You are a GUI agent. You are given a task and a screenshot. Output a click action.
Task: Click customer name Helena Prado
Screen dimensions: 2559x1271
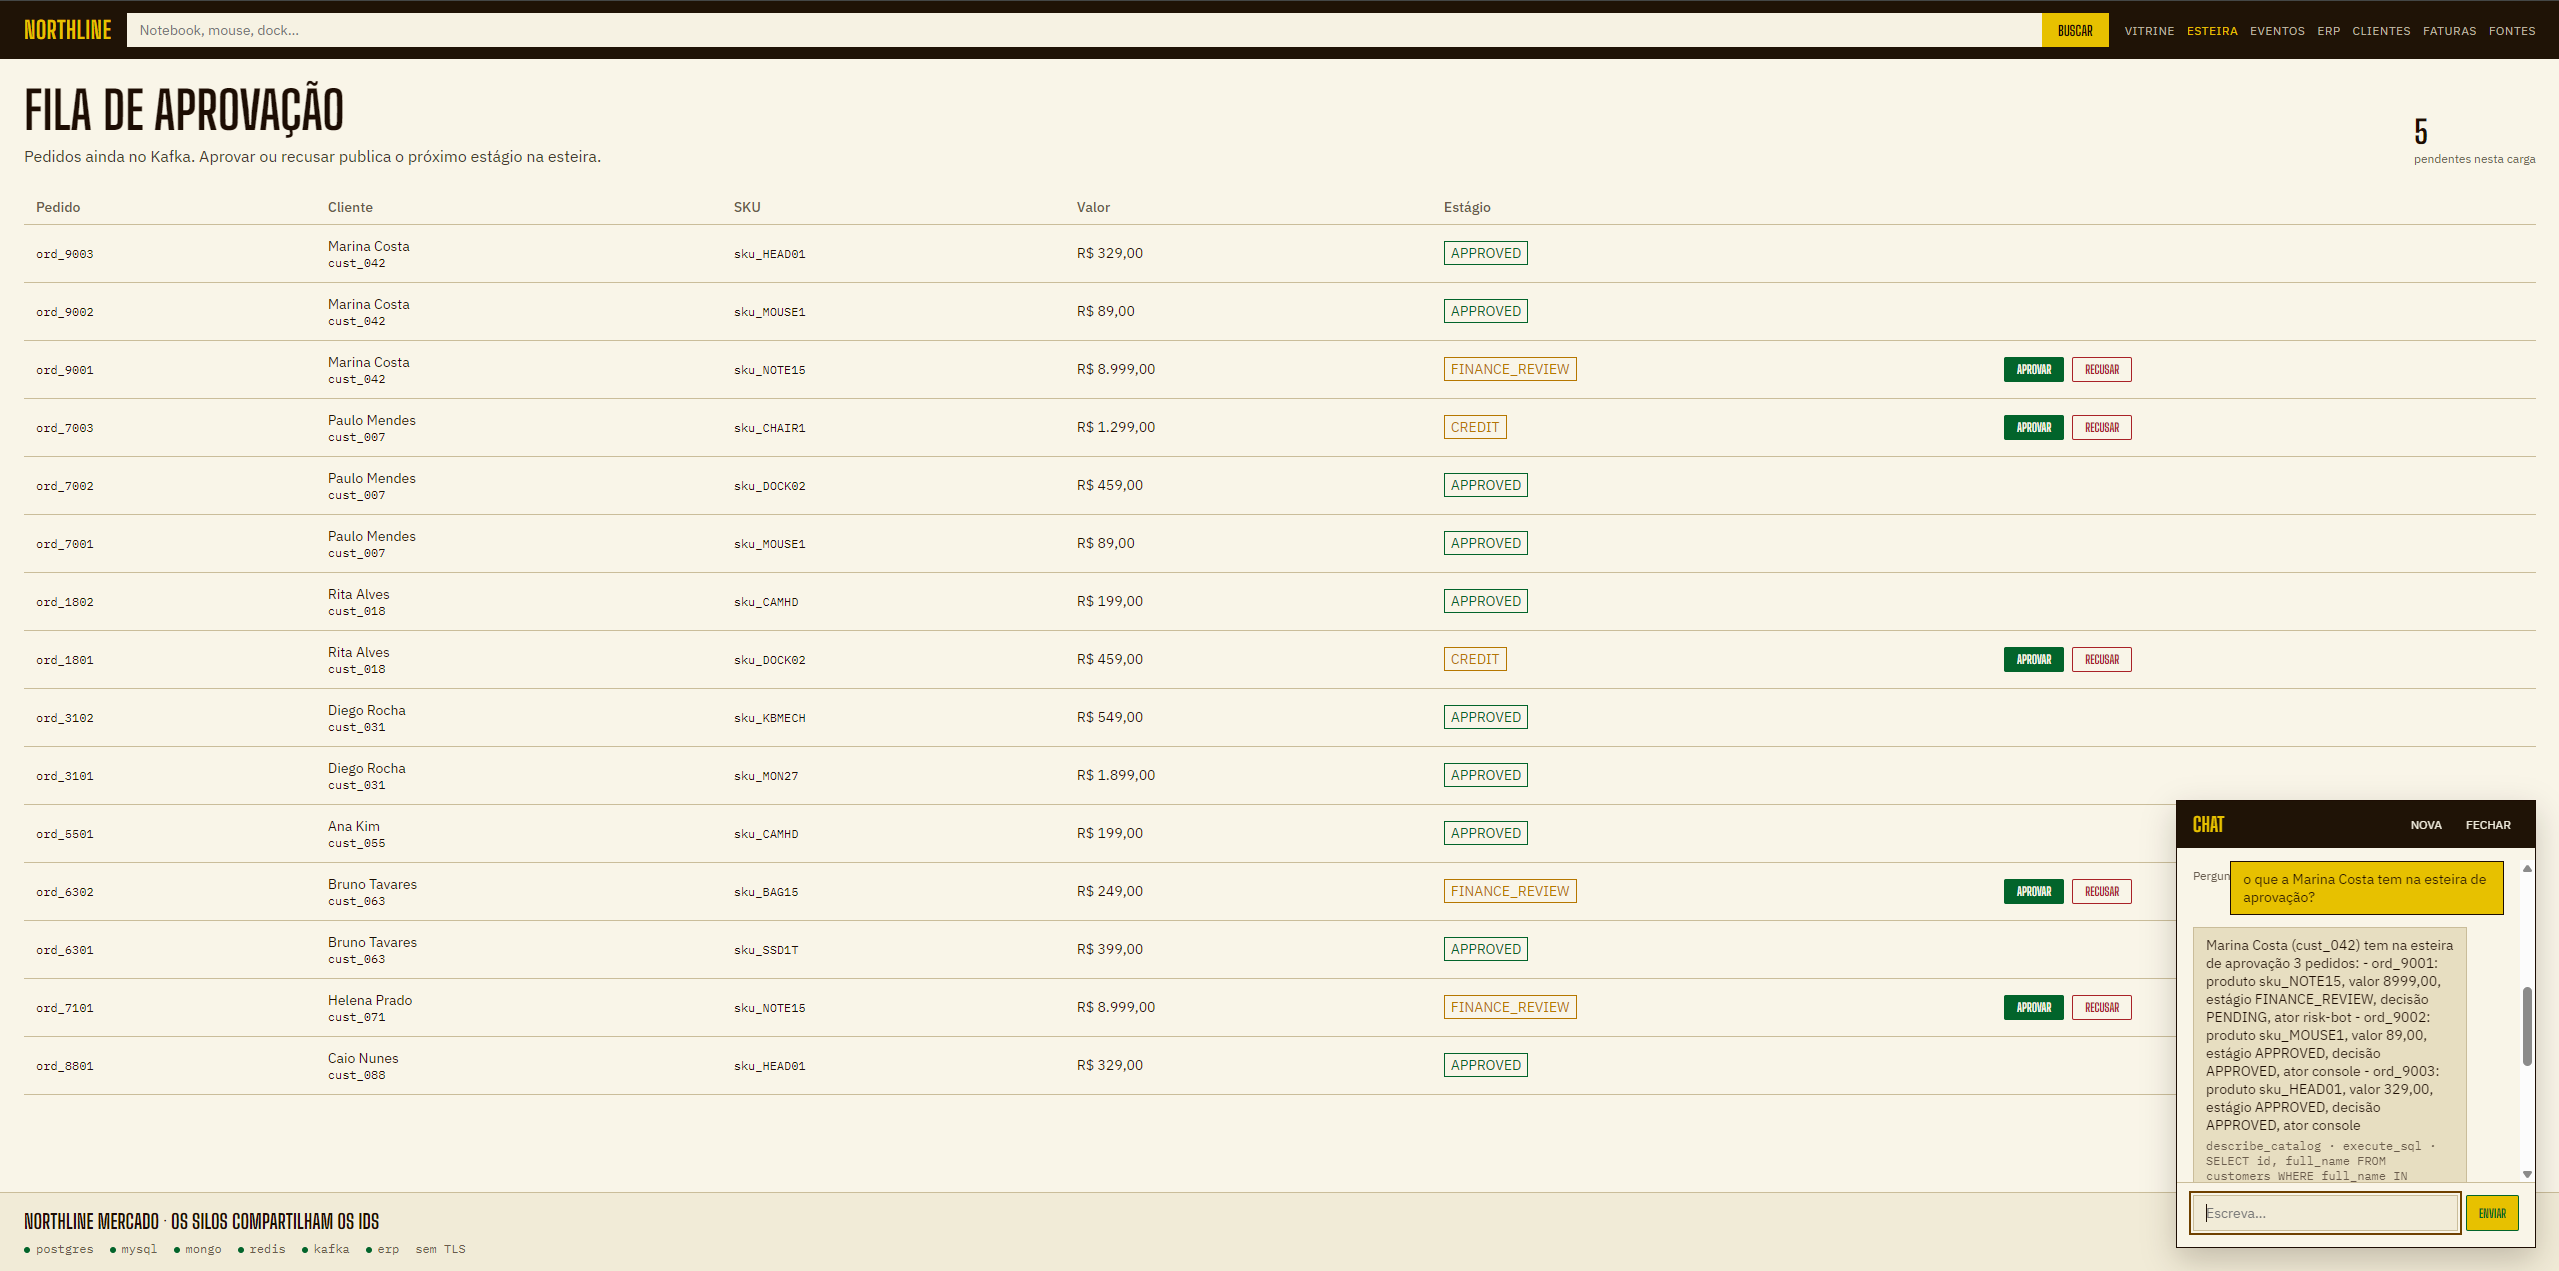click(x=370, y=1000)
